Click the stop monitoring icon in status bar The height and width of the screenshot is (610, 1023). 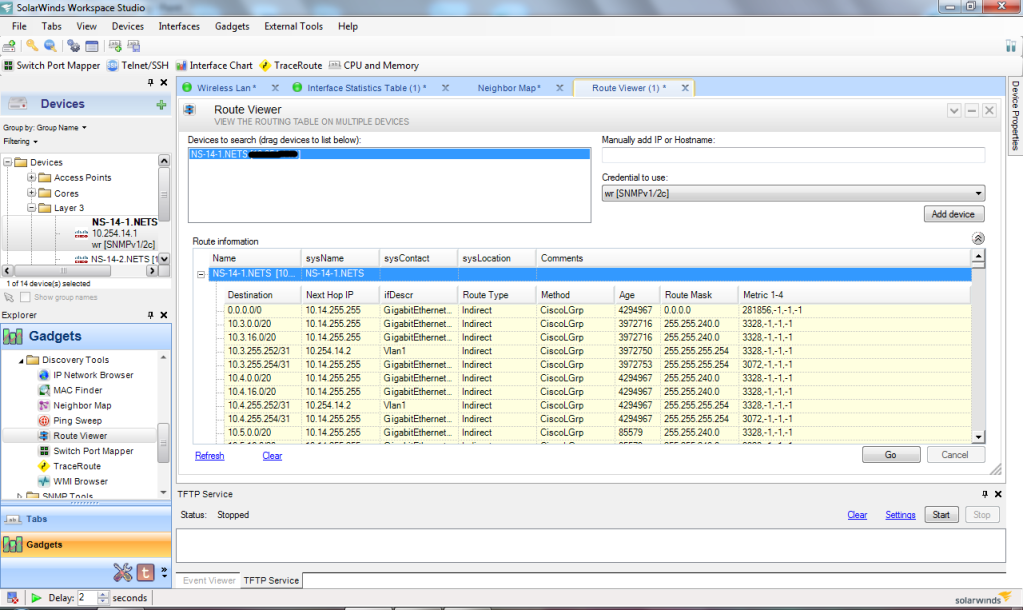click(x=12, y=598)
